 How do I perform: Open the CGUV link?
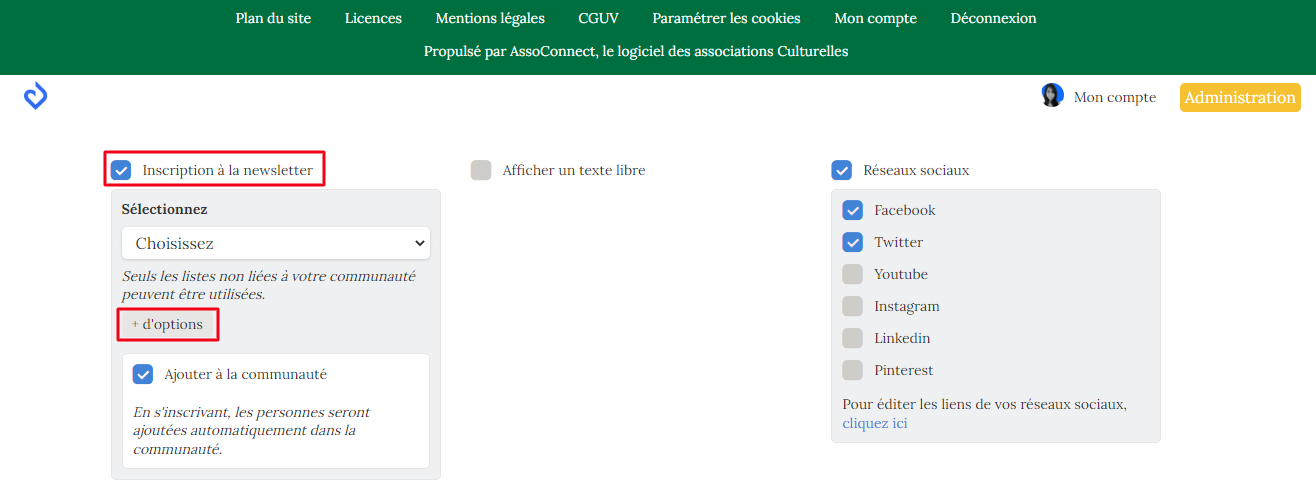(x=598, y=18)
